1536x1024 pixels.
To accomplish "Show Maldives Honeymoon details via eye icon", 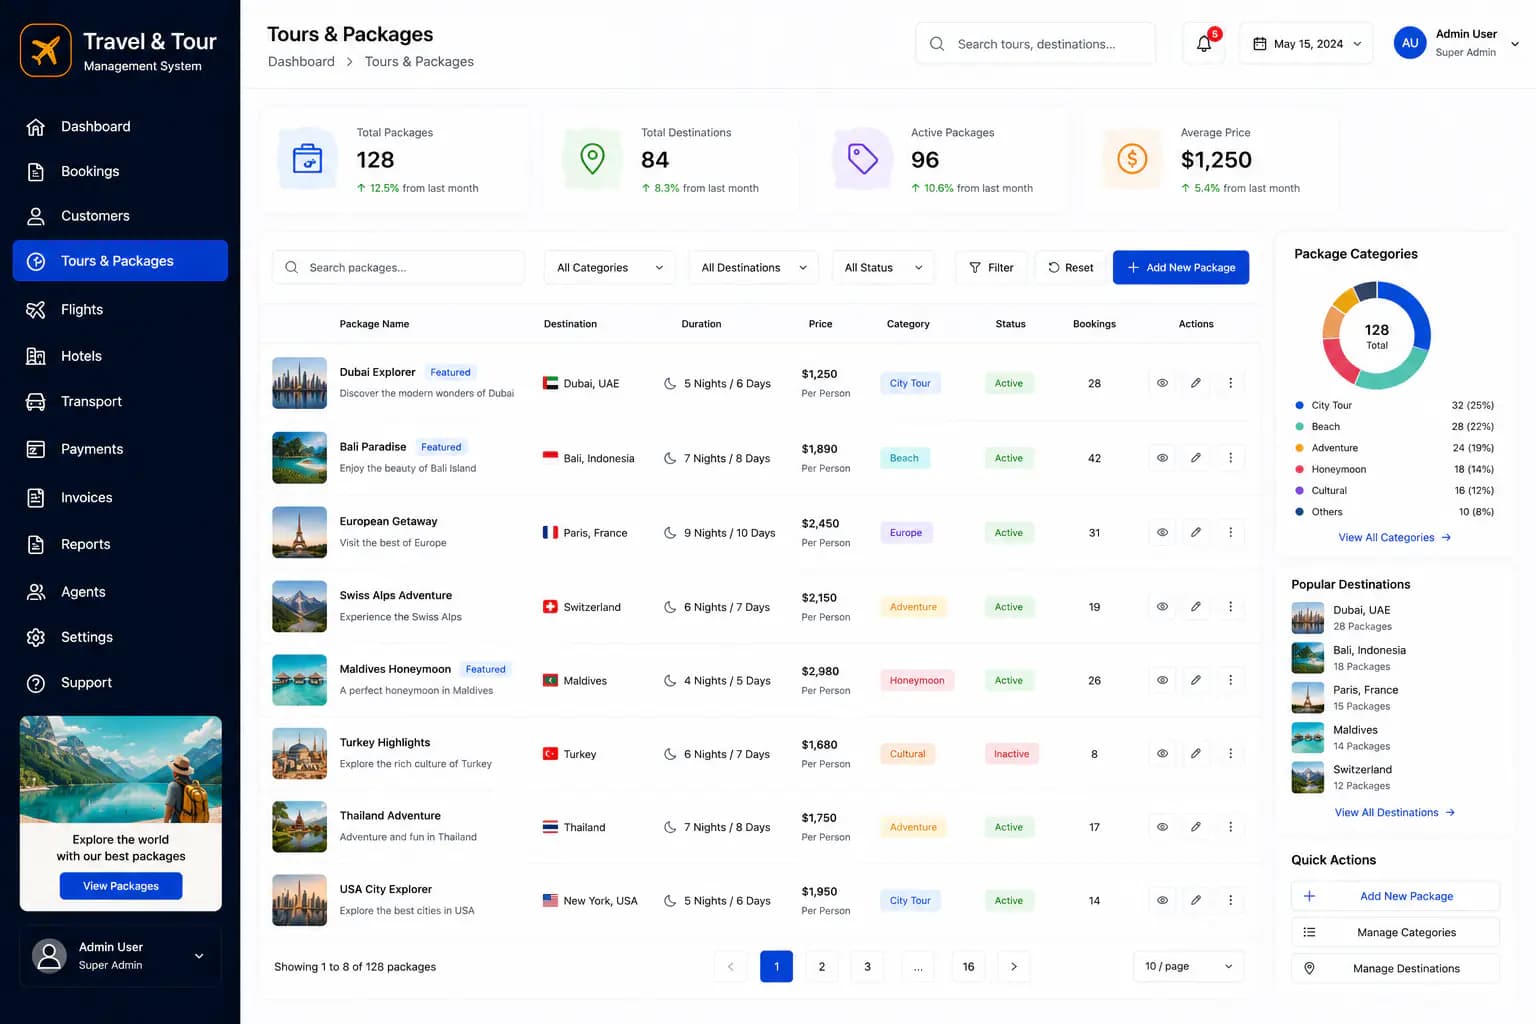I will (x=1162, y=680).
